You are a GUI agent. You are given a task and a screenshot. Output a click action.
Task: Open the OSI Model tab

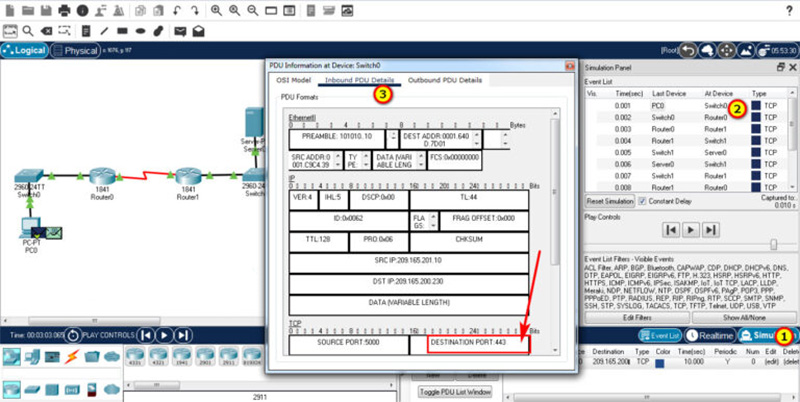[x=293, y=80]
